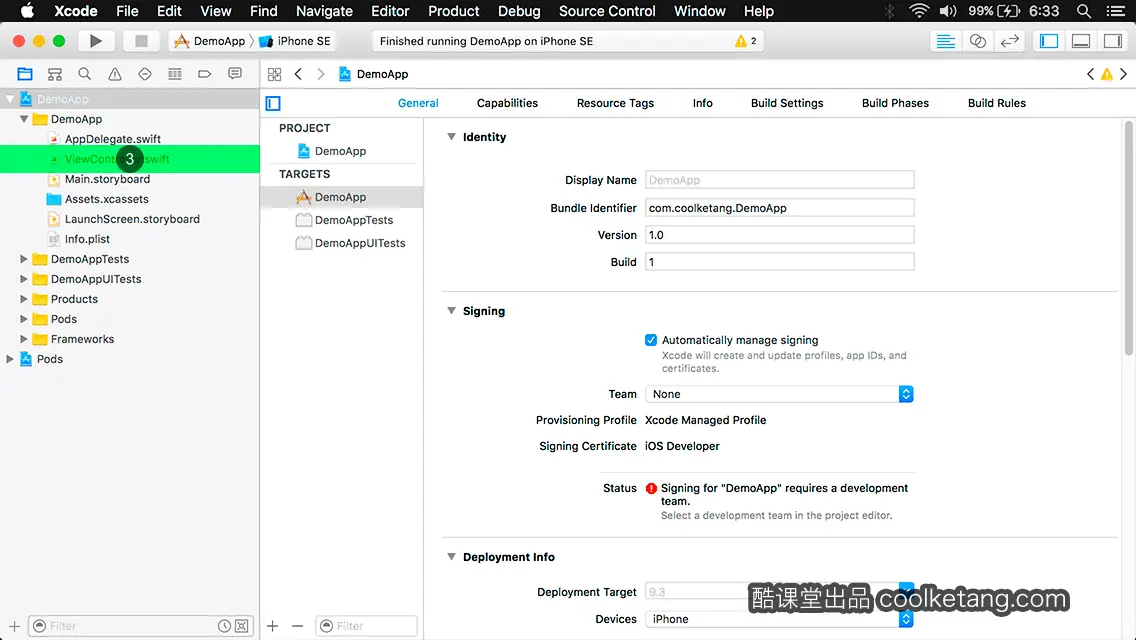Expand the DemoAppTests folder
The width and height of the screenshot is (1136, 640).
[x=24, y=259]
